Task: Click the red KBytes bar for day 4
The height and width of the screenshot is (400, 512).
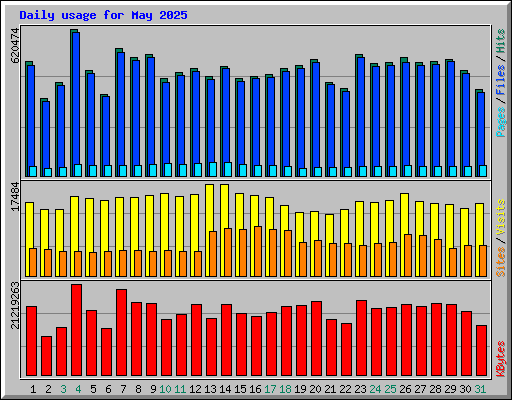Action: (76, 330)
